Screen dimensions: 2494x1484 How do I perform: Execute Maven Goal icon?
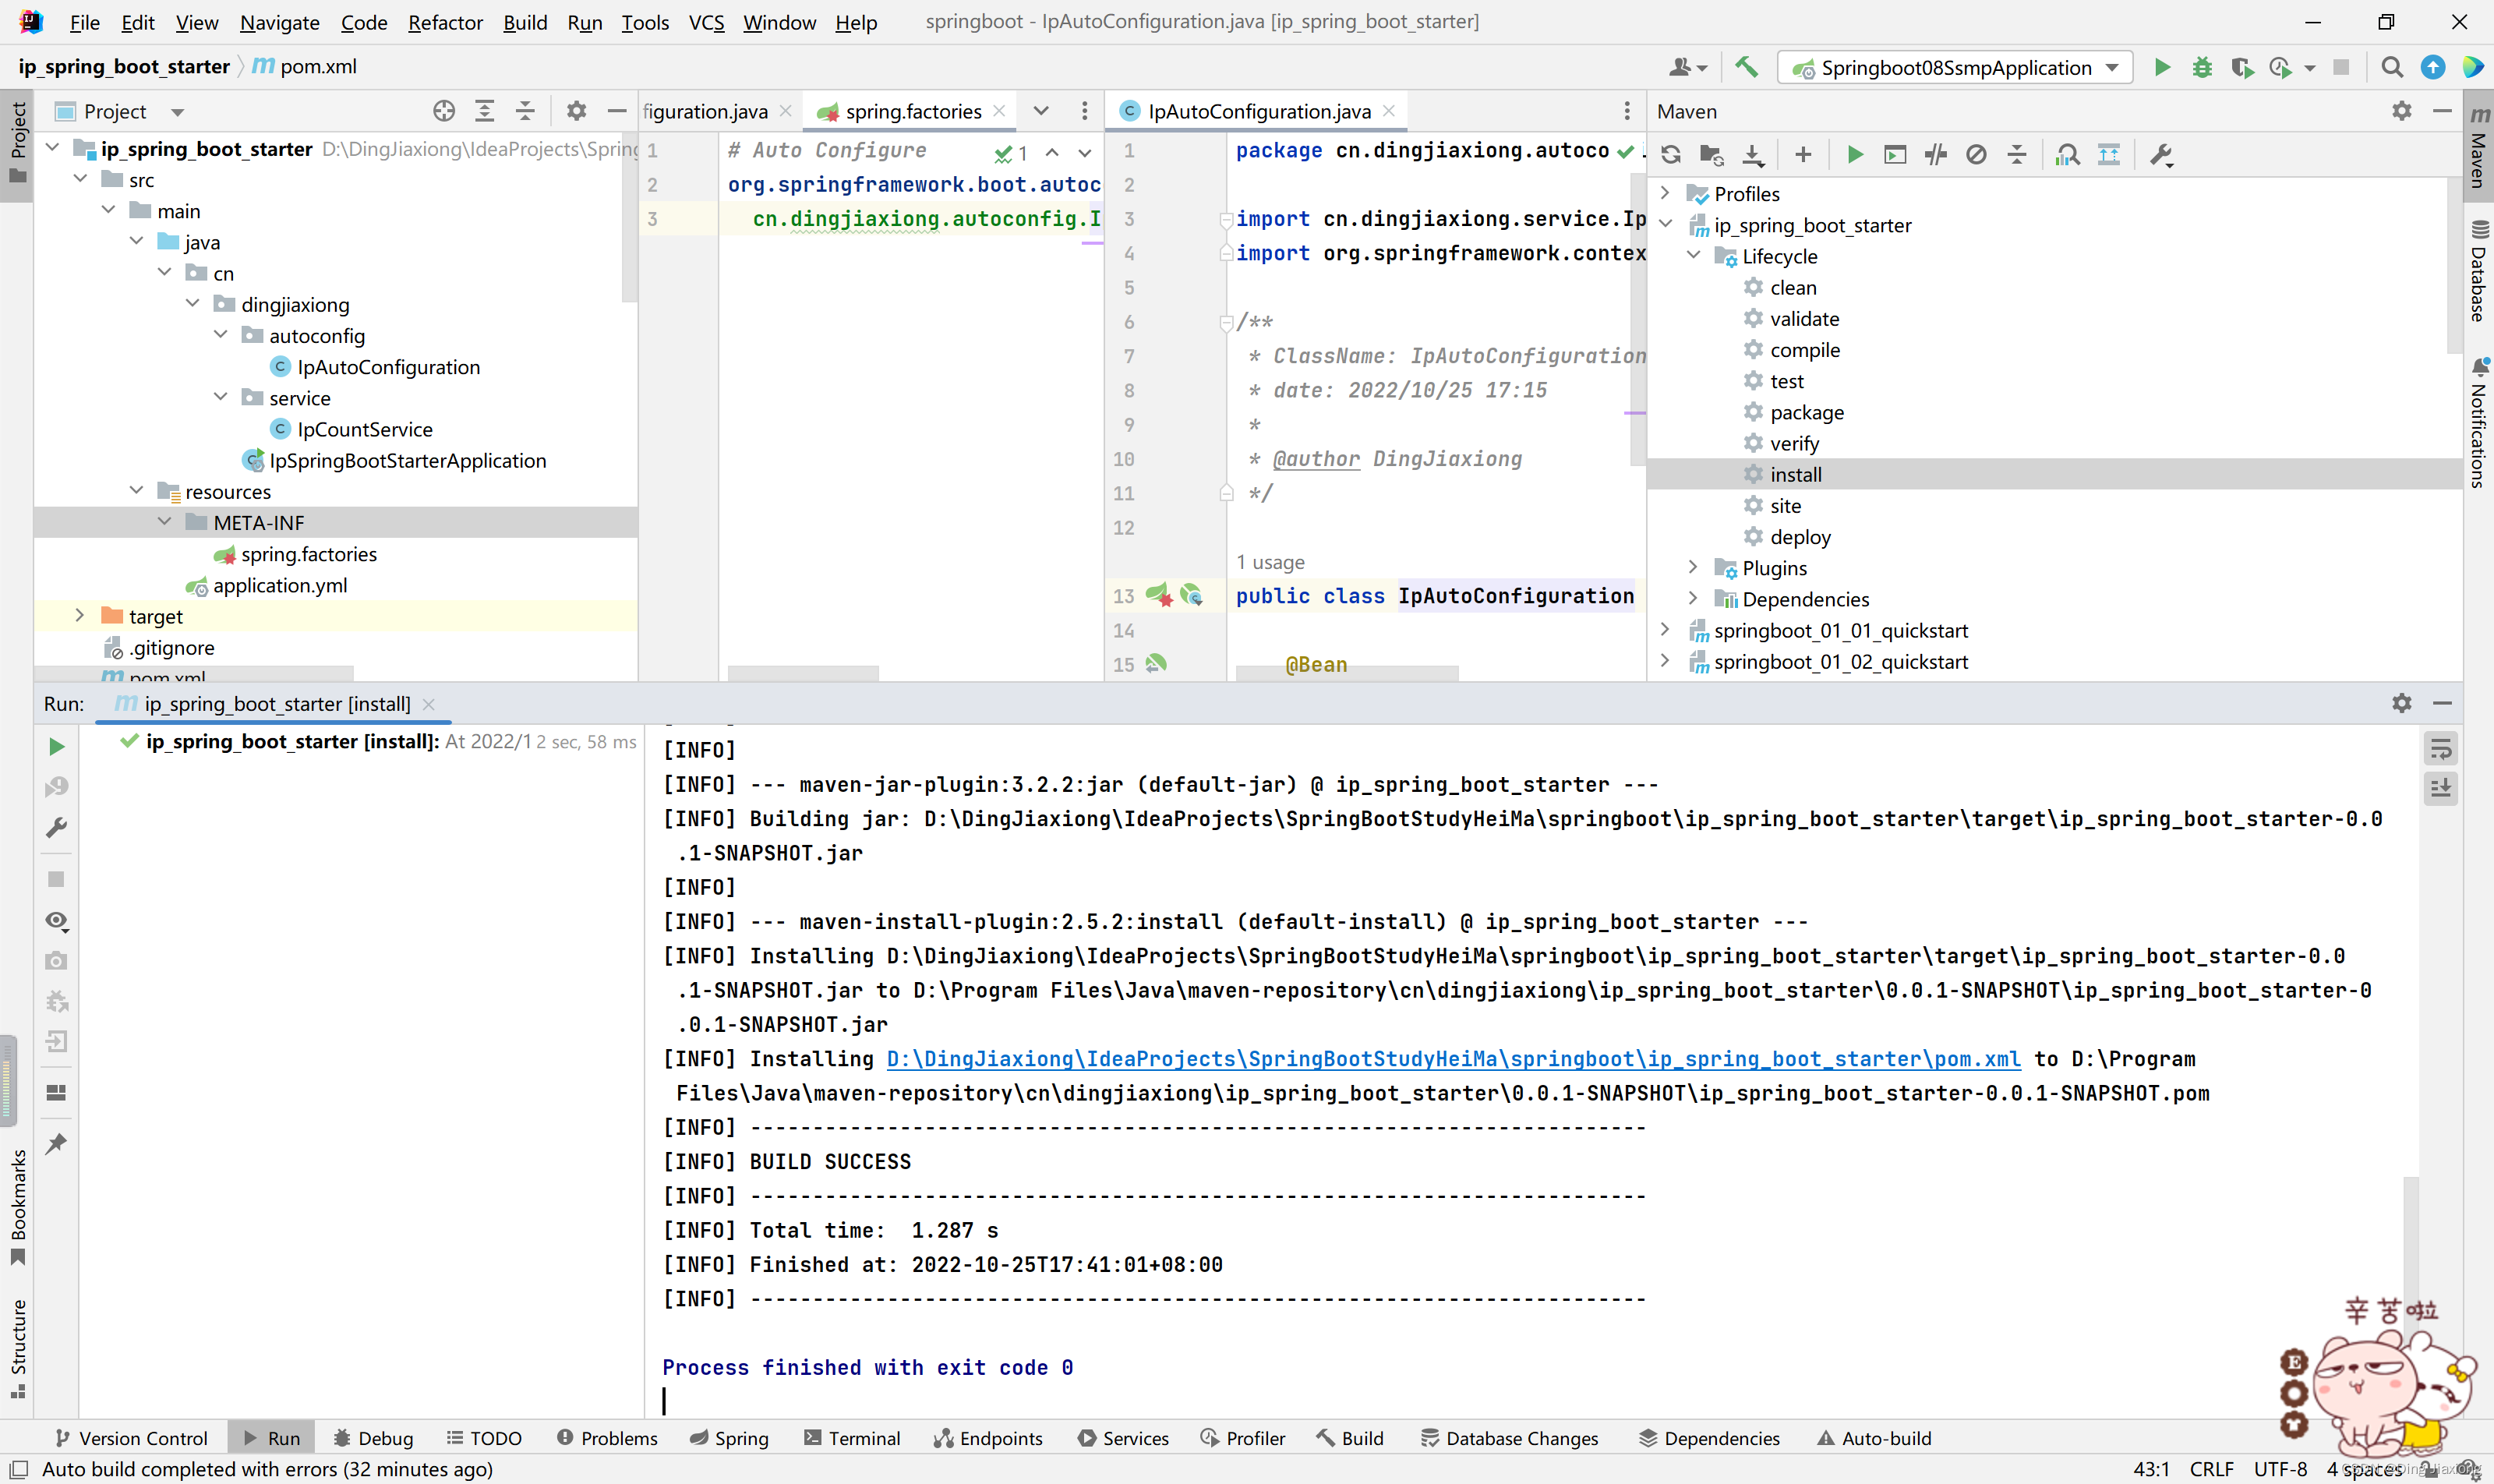click(1895, 155)
